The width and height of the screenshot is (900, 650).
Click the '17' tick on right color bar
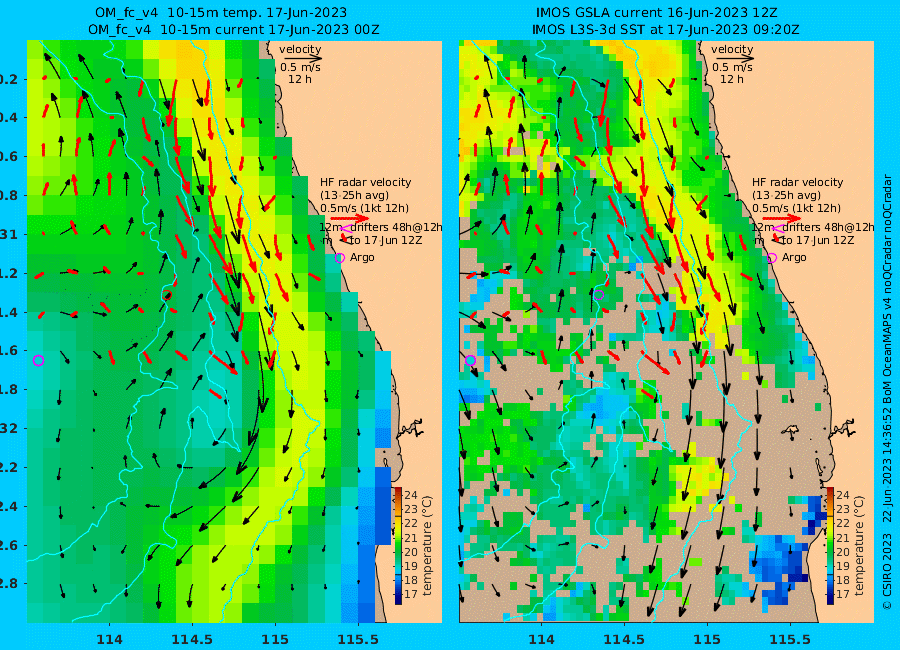click(x=843, y=594)
